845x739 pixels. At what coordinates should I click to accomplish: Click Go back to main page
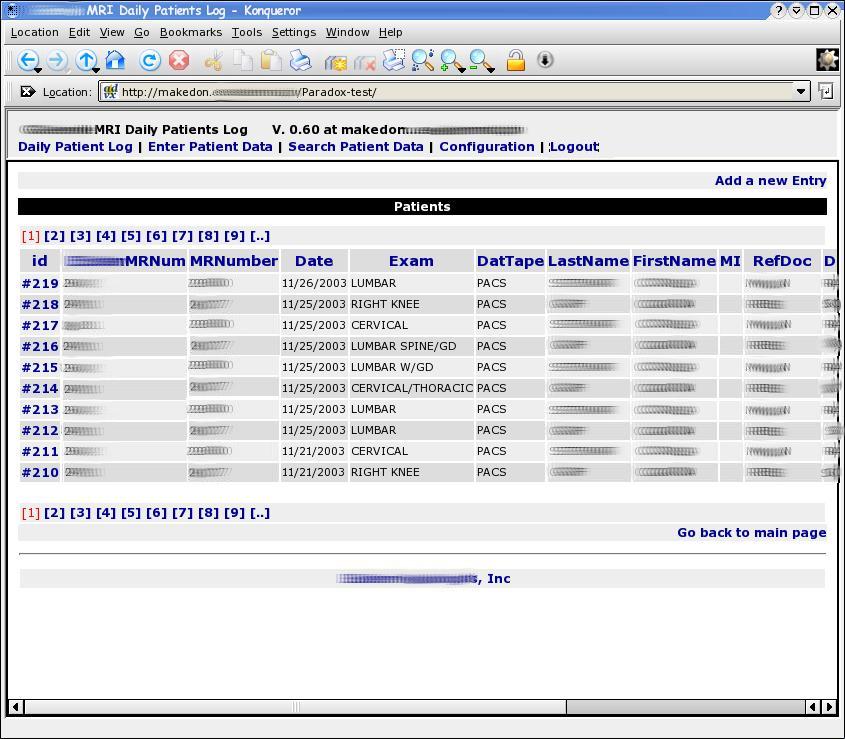tap(752, 533)
